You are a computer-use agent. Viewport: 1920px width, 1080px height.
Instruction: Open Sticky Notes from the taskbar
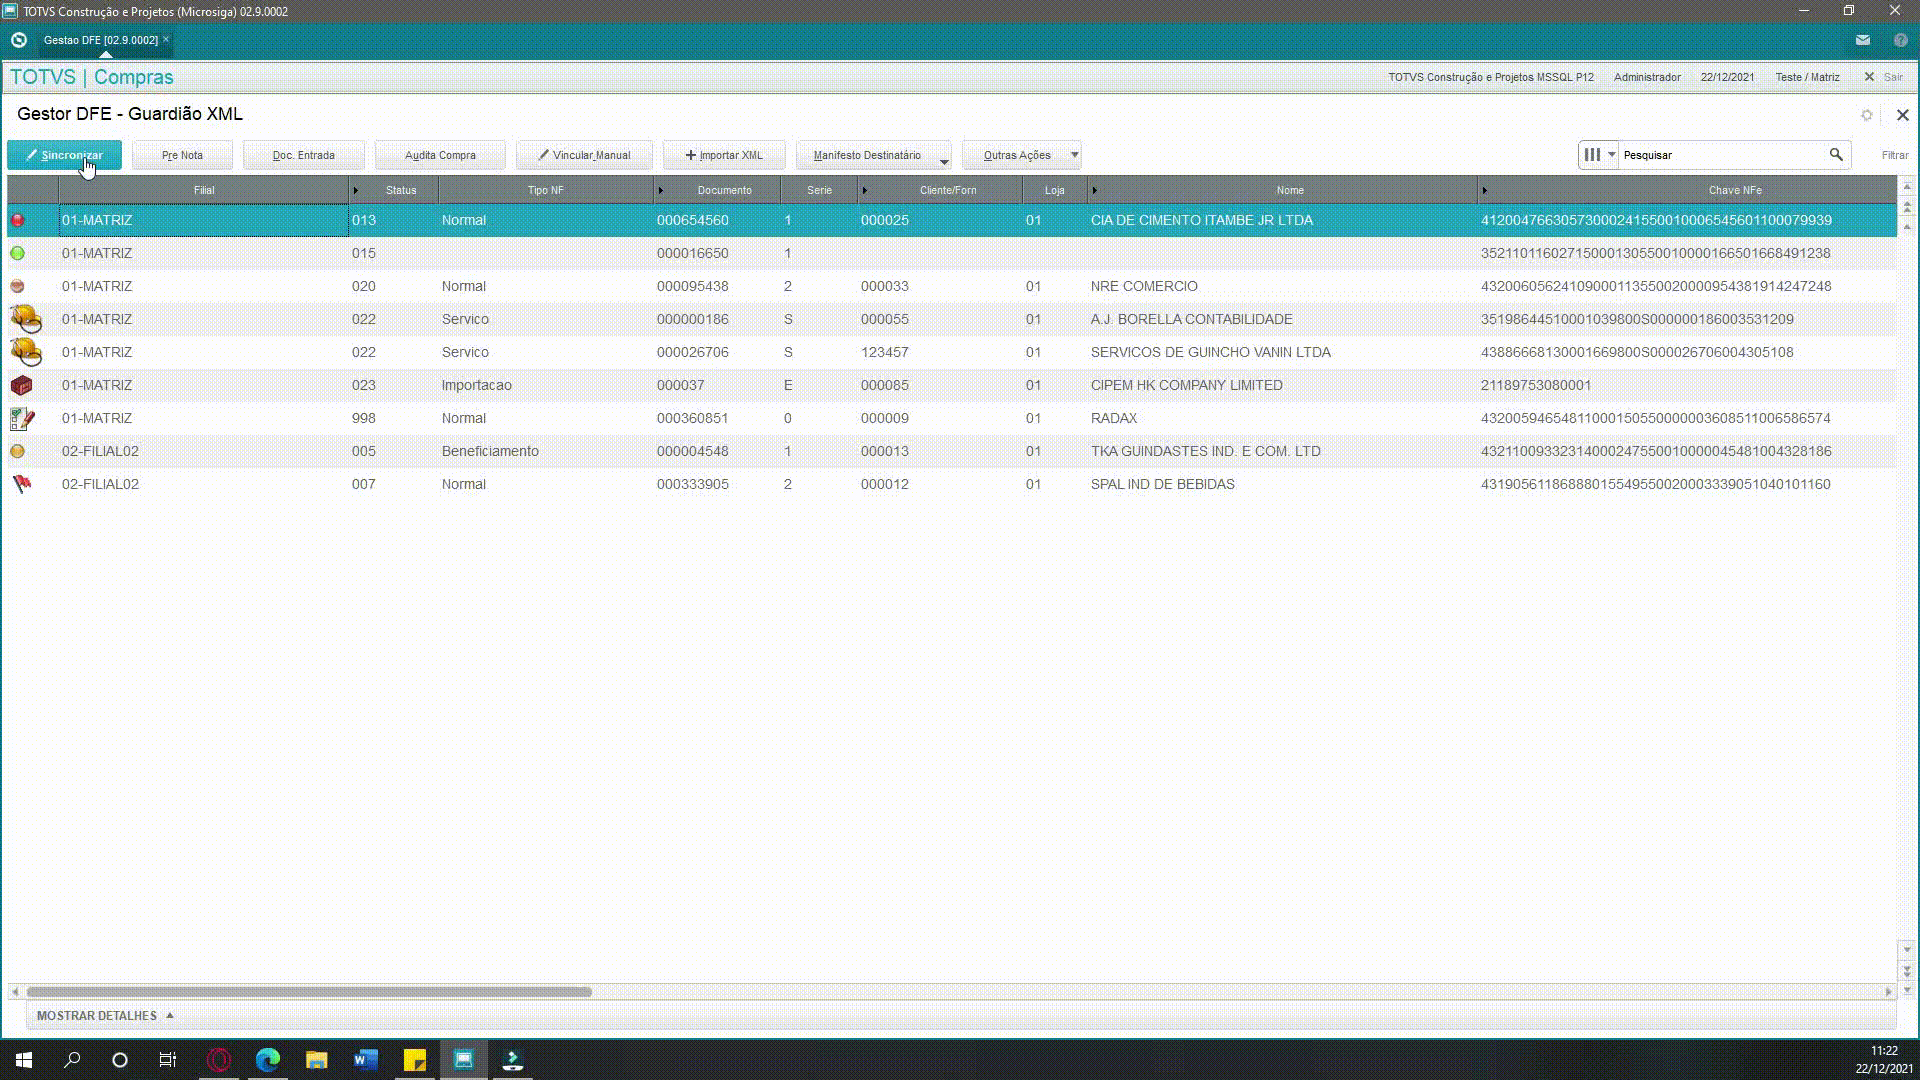click(x=414, y=1060)
